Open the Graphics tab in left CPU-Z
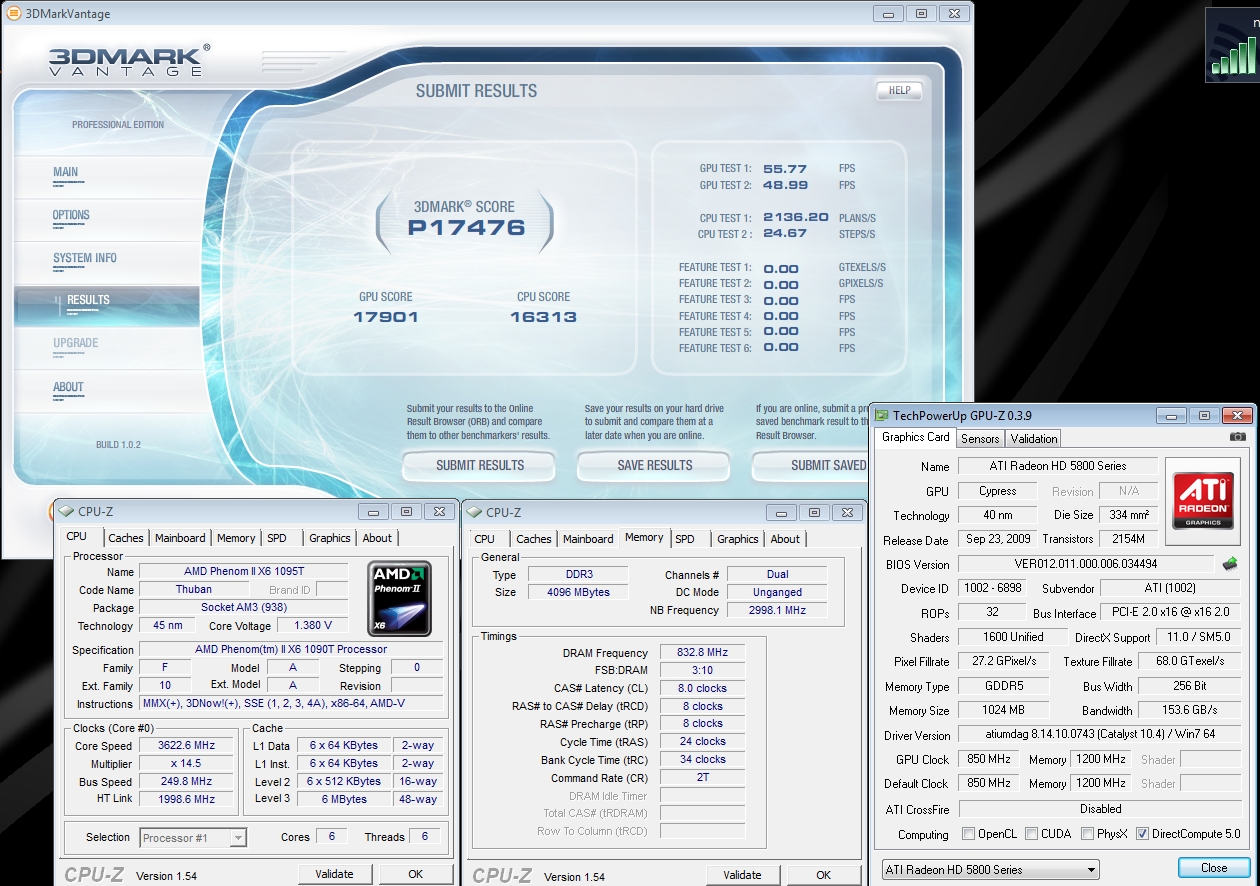The image size is (1260, 886). [330, 538]
